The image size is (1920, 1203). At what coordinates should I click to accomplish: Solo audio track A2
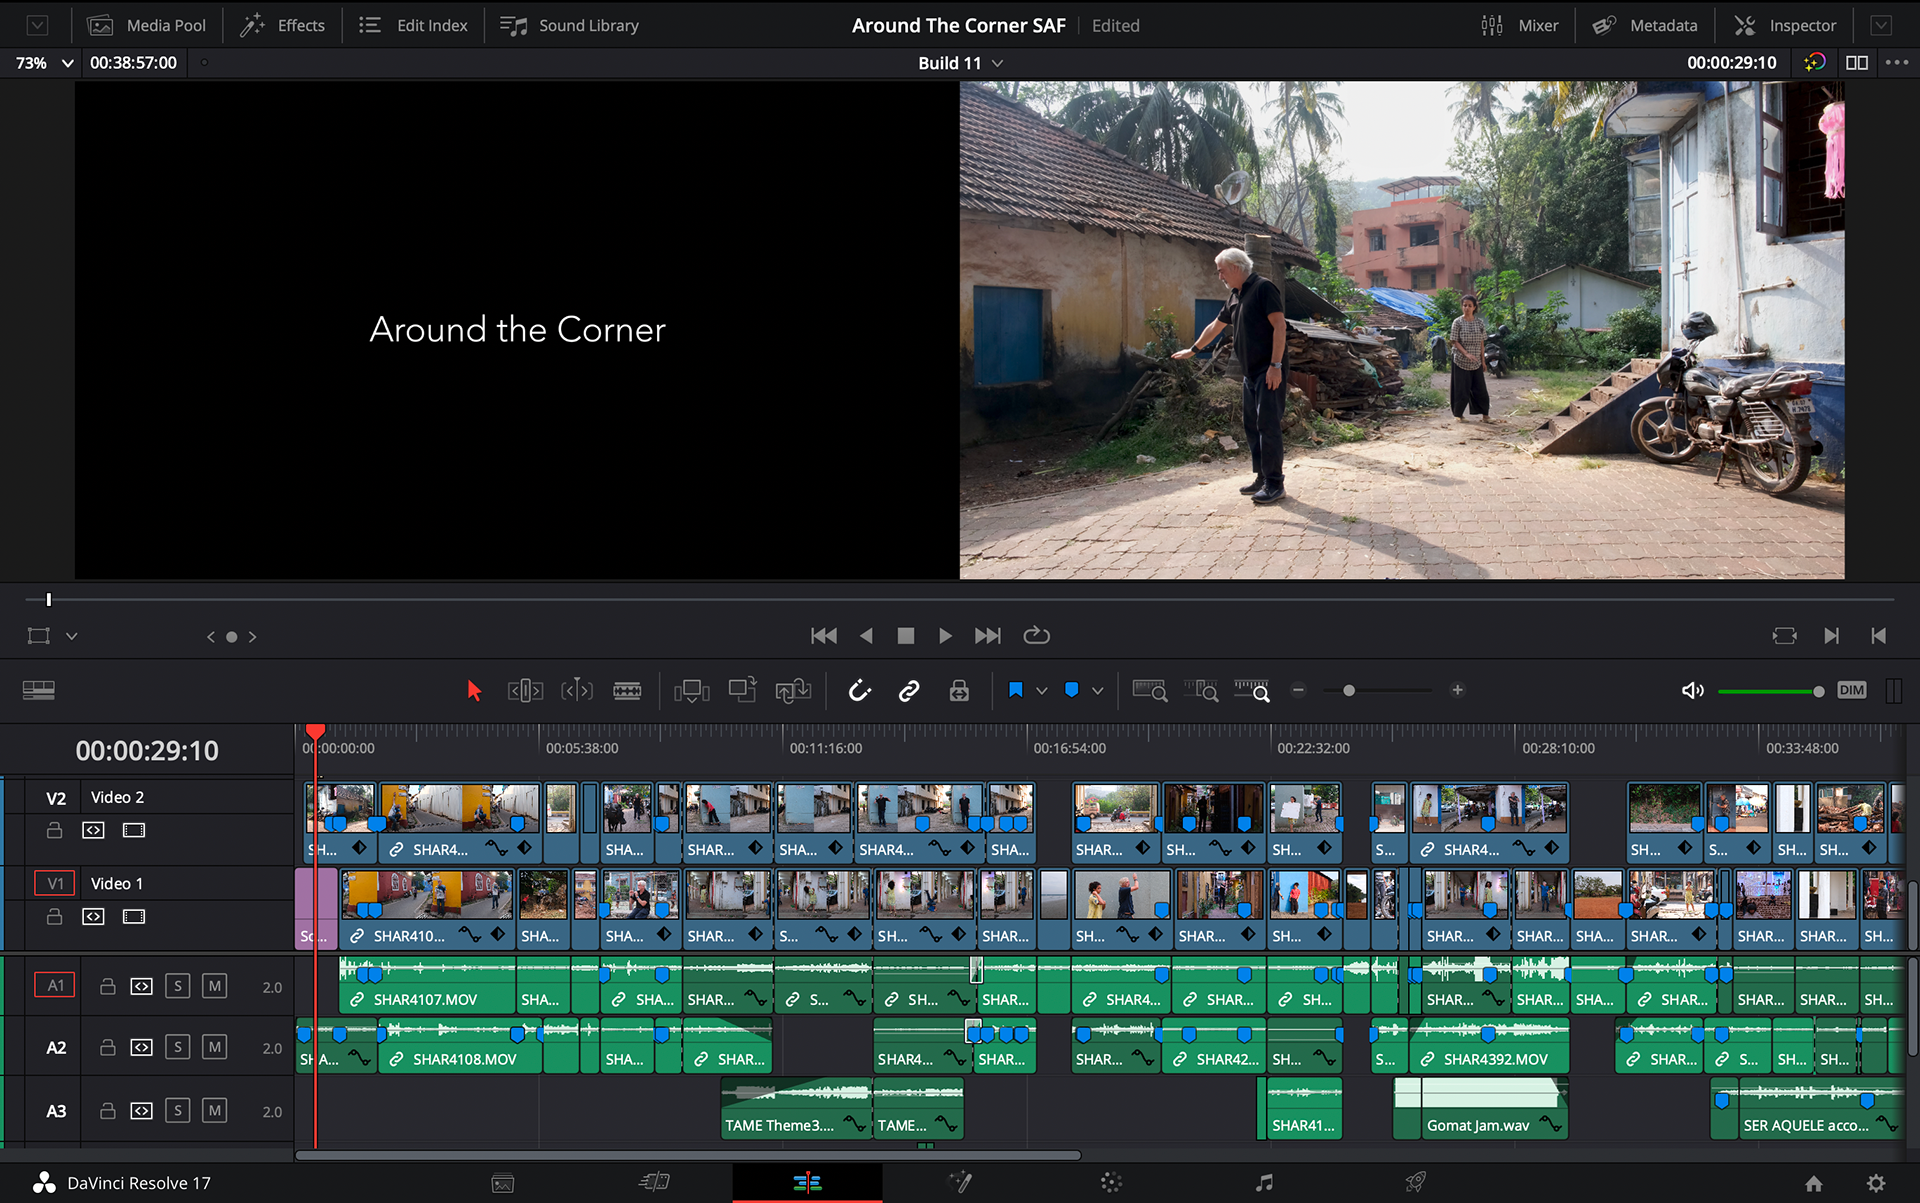(177, 1047)
